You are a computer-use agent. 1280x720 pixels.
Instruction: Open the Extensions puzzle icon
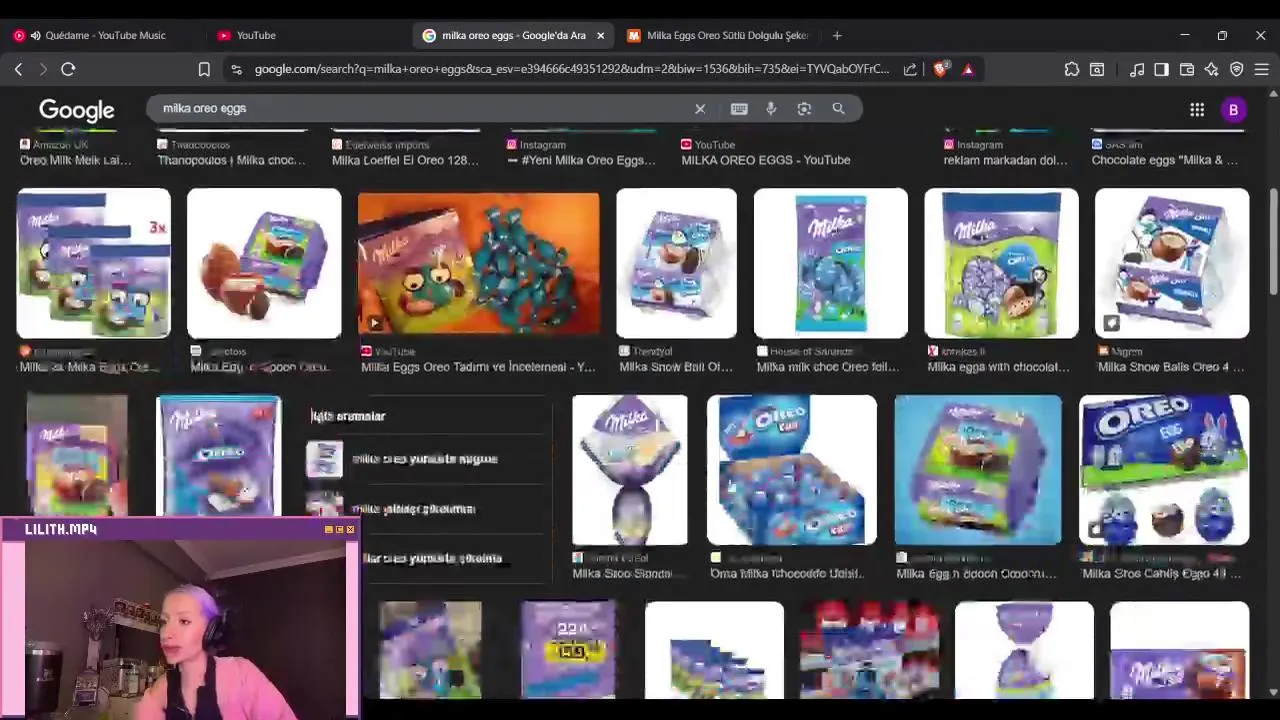tap(1072, 69)
